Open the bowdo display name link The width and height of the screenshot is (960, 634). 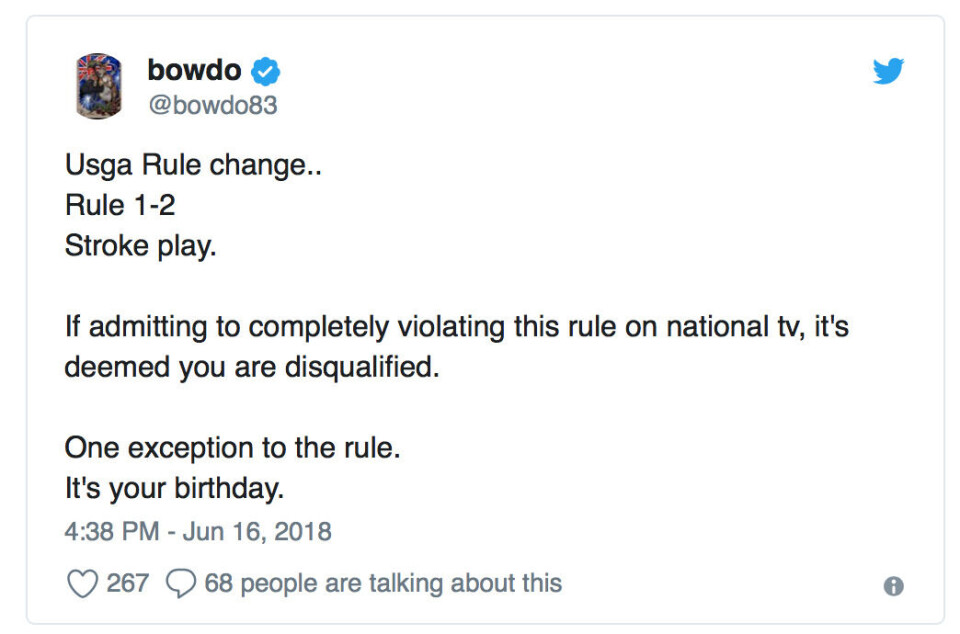194,70
